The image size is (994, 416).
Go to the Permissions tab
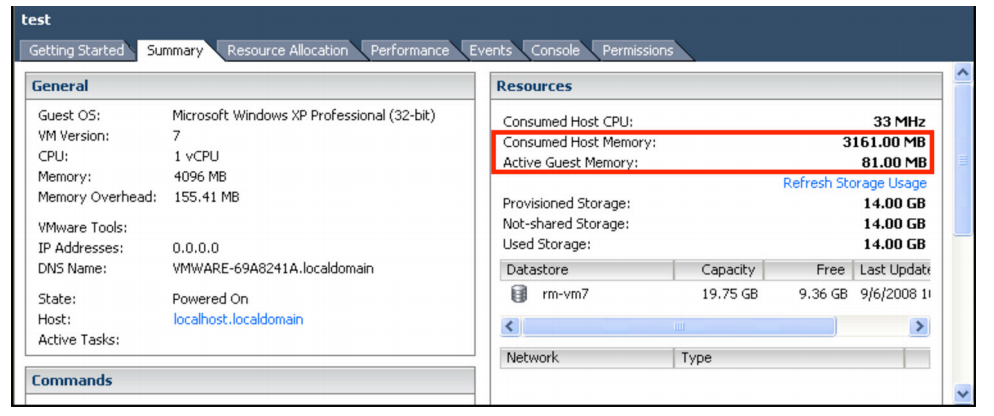click(x=637, y=50)
